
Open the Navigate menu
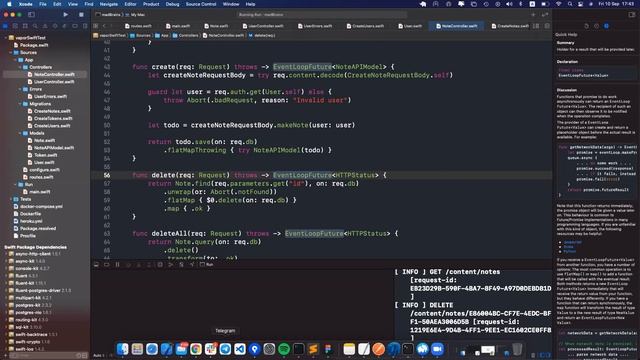pos(109,4)
